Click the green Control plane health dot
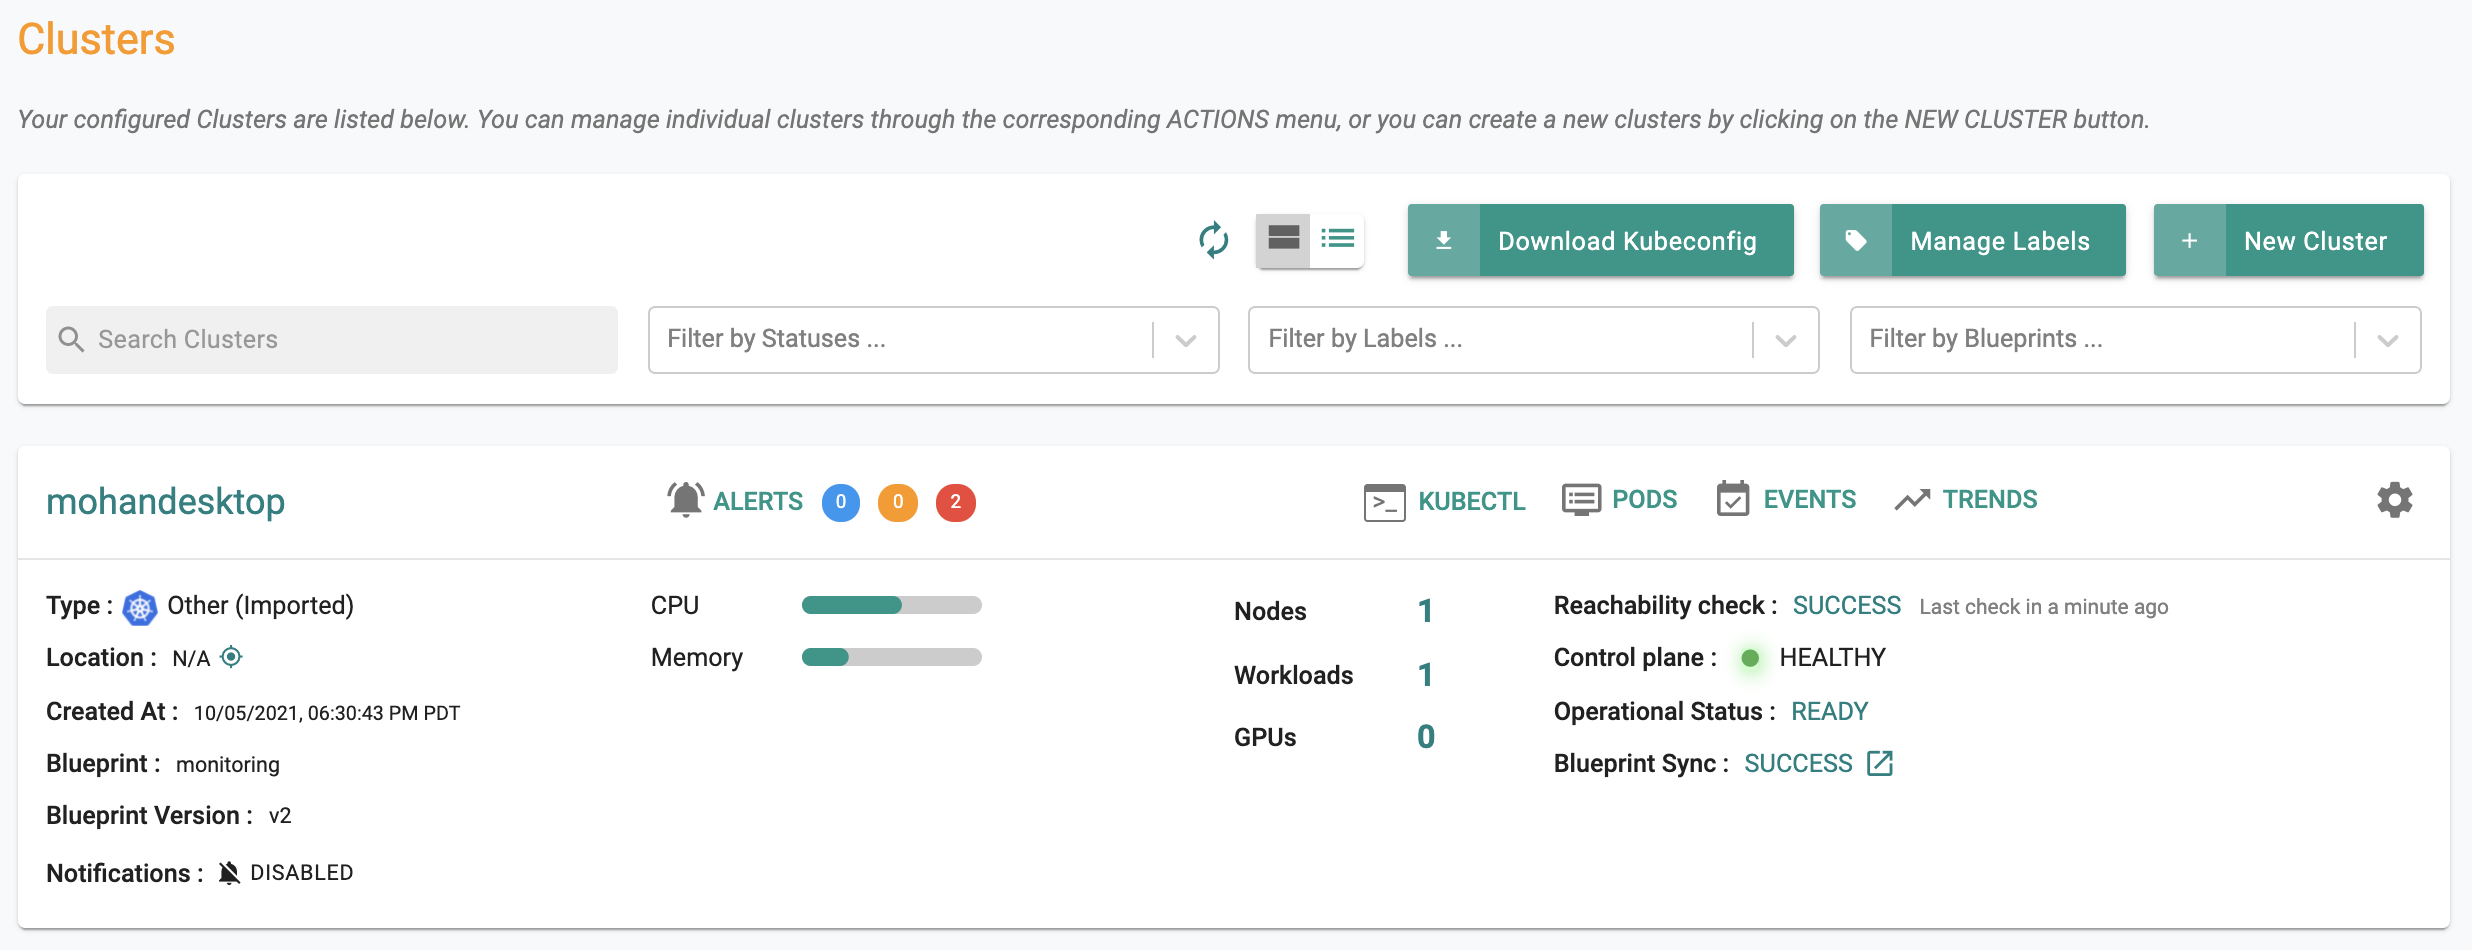Screen dimensions: 2472x950 click(x=1750, y=658)
